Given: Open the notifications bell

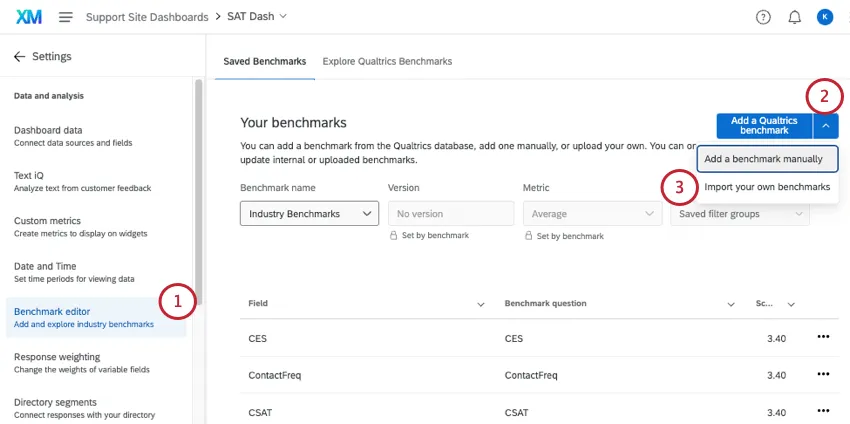Looking at the screenshot, I should pyautogui.click(x=795, y=17).
